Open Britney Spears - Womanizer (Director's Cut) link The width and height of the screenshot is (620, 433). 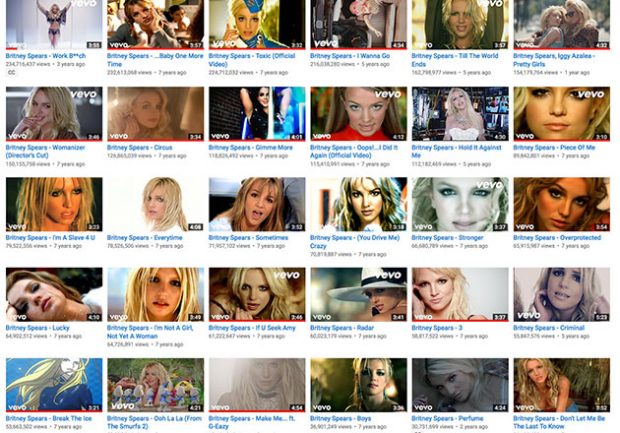click(45, 151)
